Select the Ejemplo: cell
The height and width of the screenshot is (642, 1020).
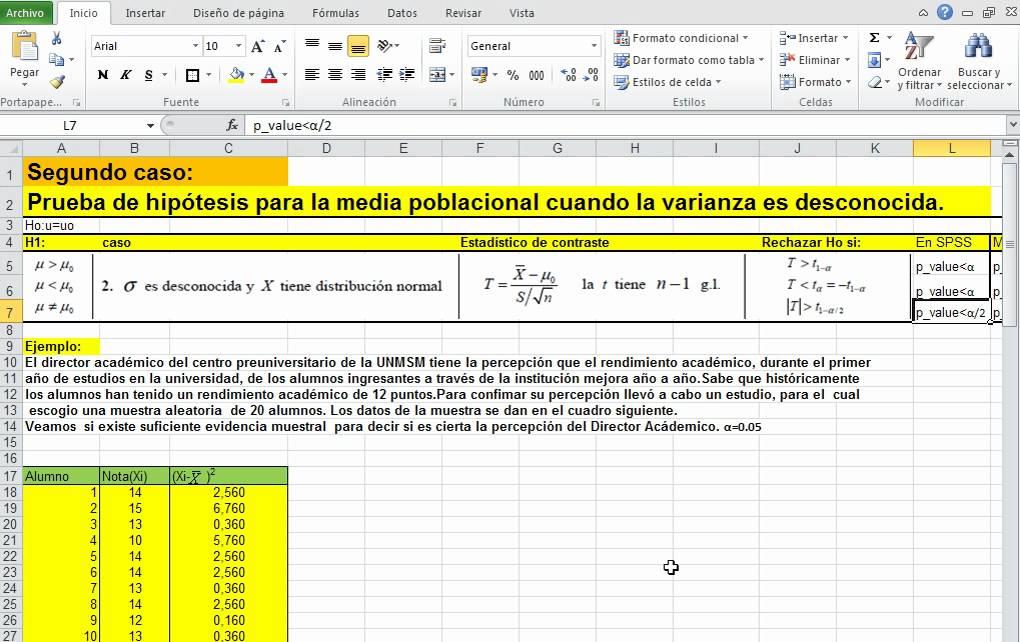point(61,346)
